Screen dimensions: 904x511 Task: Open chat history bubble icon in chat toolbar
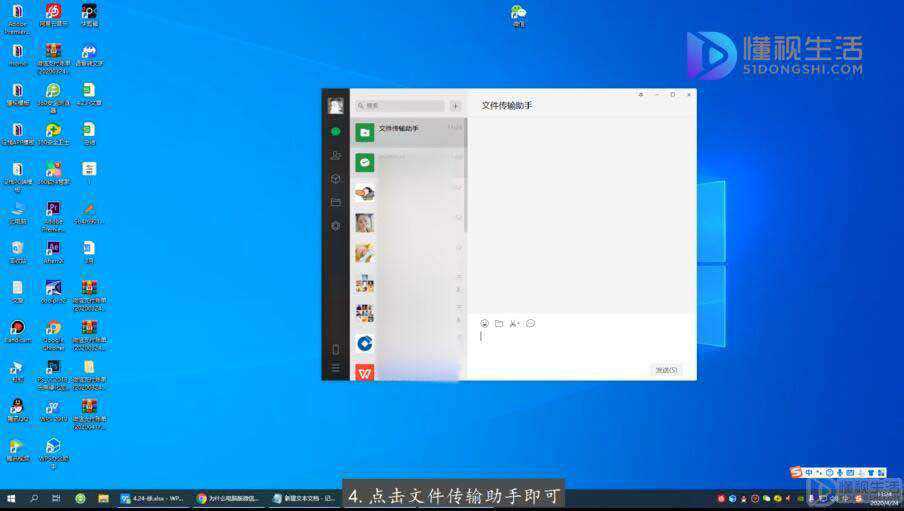(x=530, y=324)
